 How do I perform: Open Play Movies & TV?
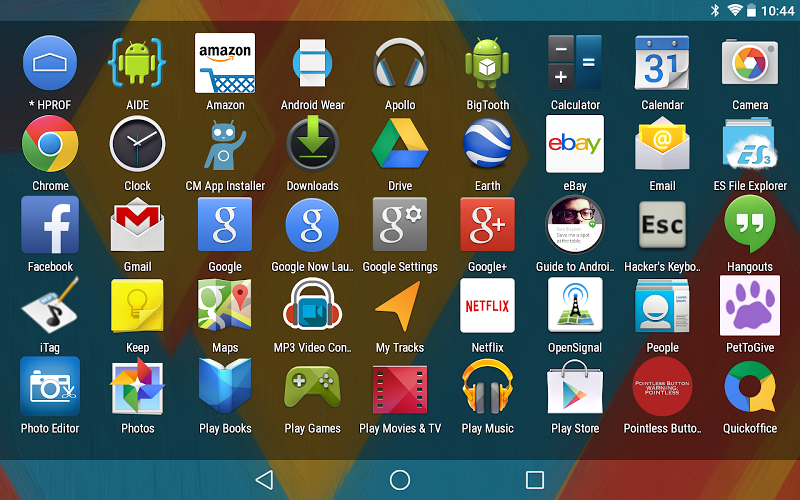[x=400, y=389]
